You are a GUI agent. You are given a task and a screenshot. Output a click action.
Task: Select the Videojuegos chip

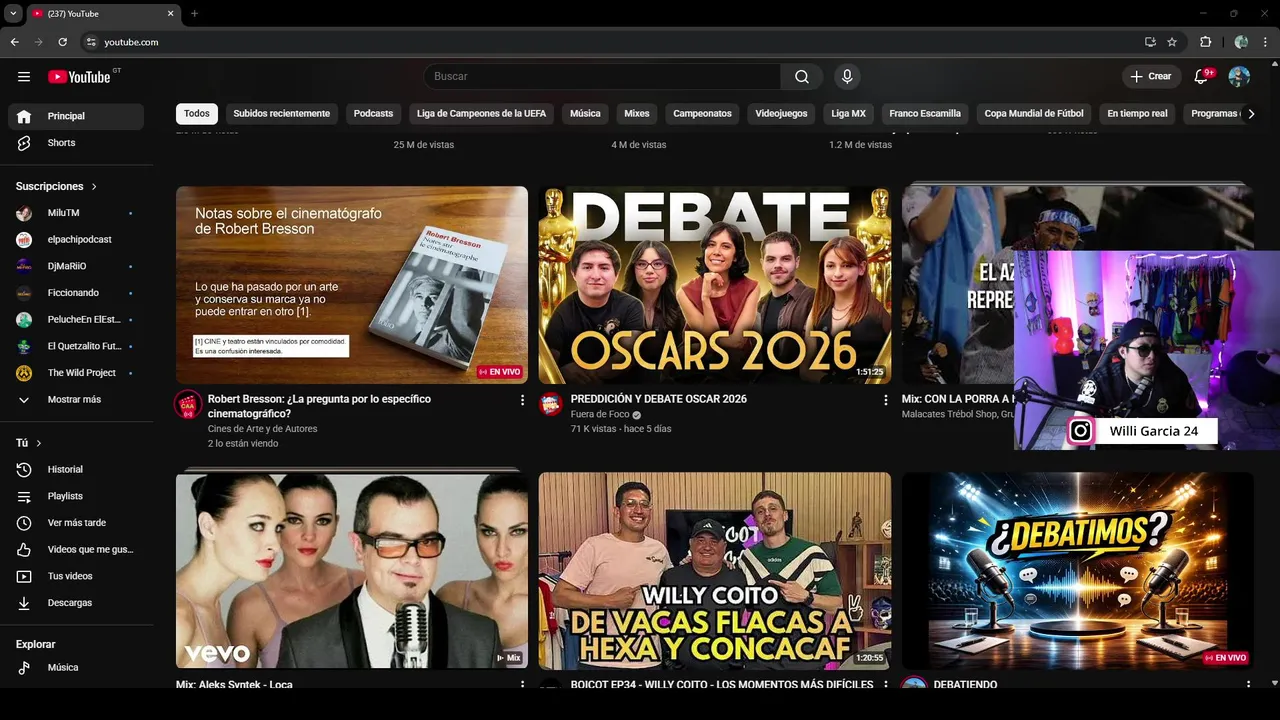coord(781,114)
